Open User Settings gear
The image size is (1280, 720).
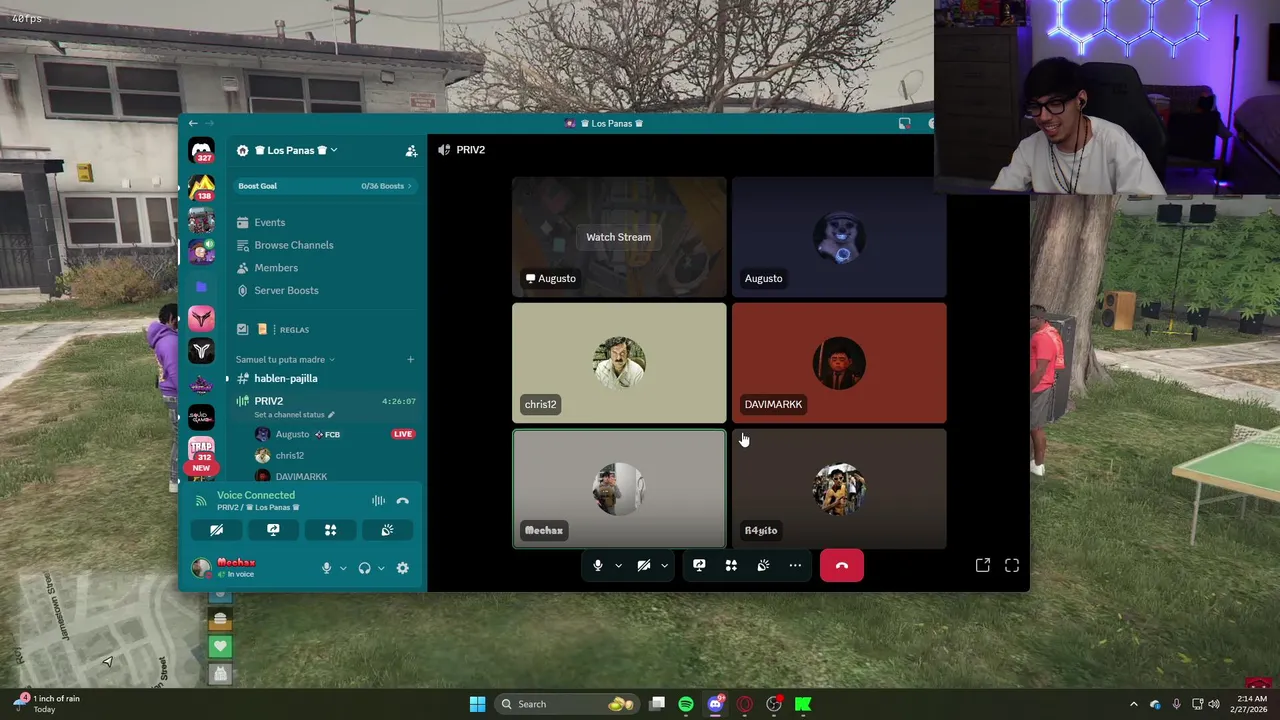(x=402, y=568)
